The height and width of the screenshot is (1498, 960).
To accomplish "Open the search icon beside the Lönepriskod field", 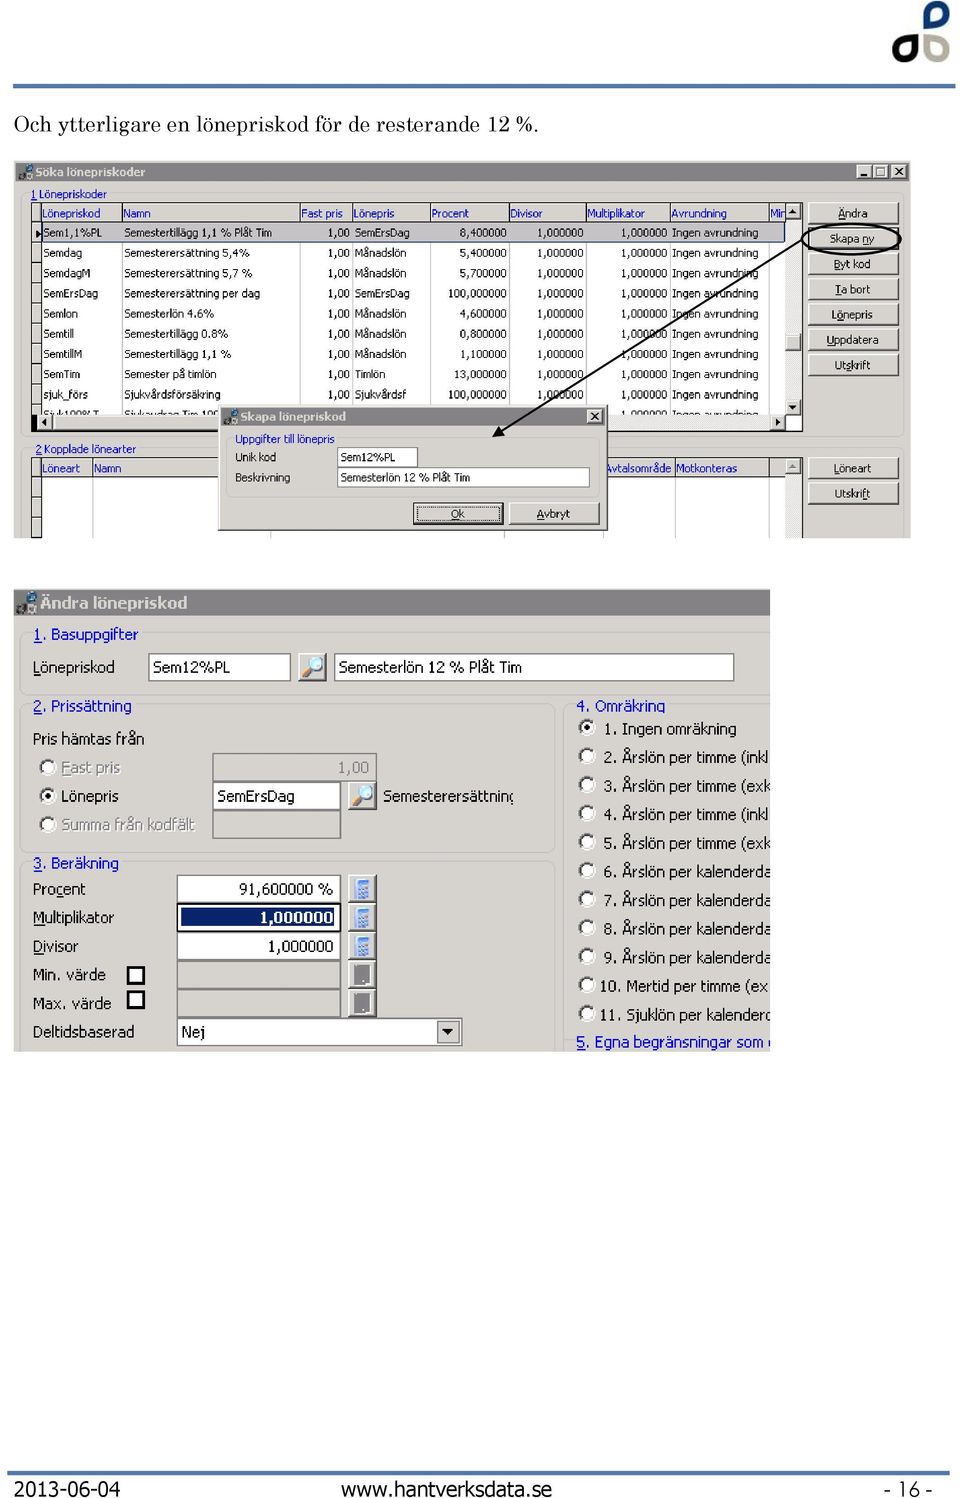I will coord(313,667).
